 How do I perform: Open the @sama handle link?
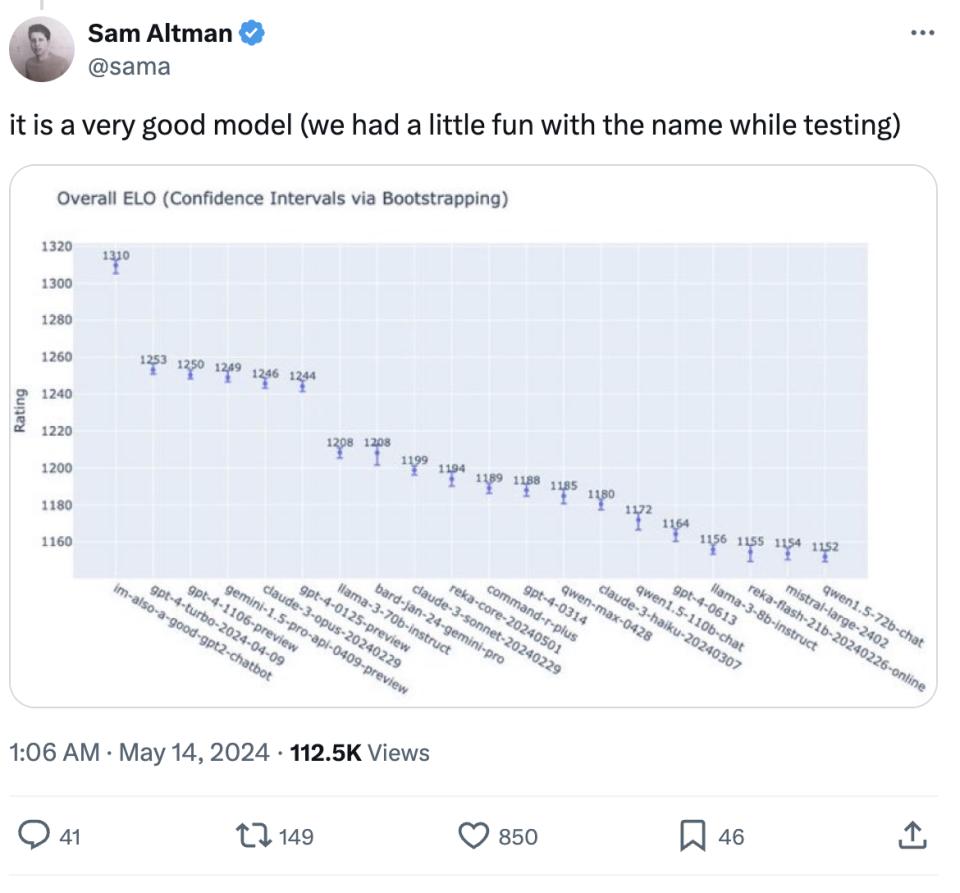[129, 66]
